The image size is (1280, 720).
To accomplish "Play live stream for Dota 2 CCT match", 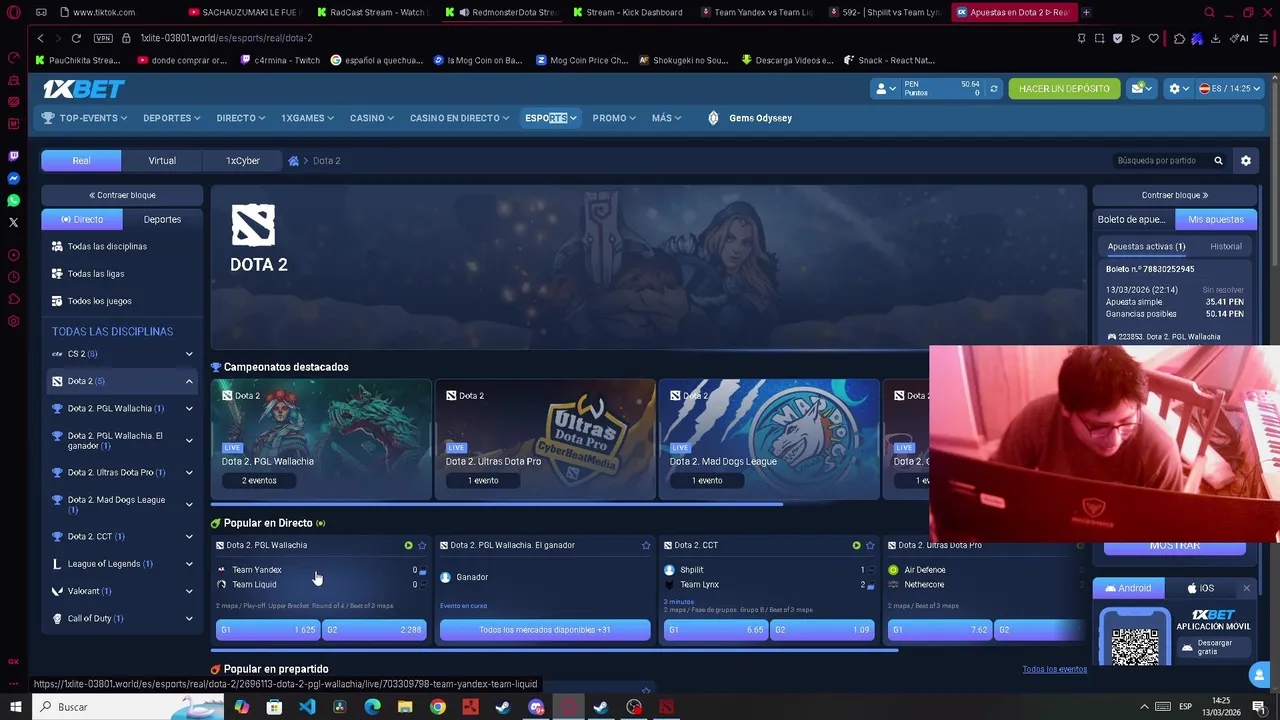I will pos(856,545).
